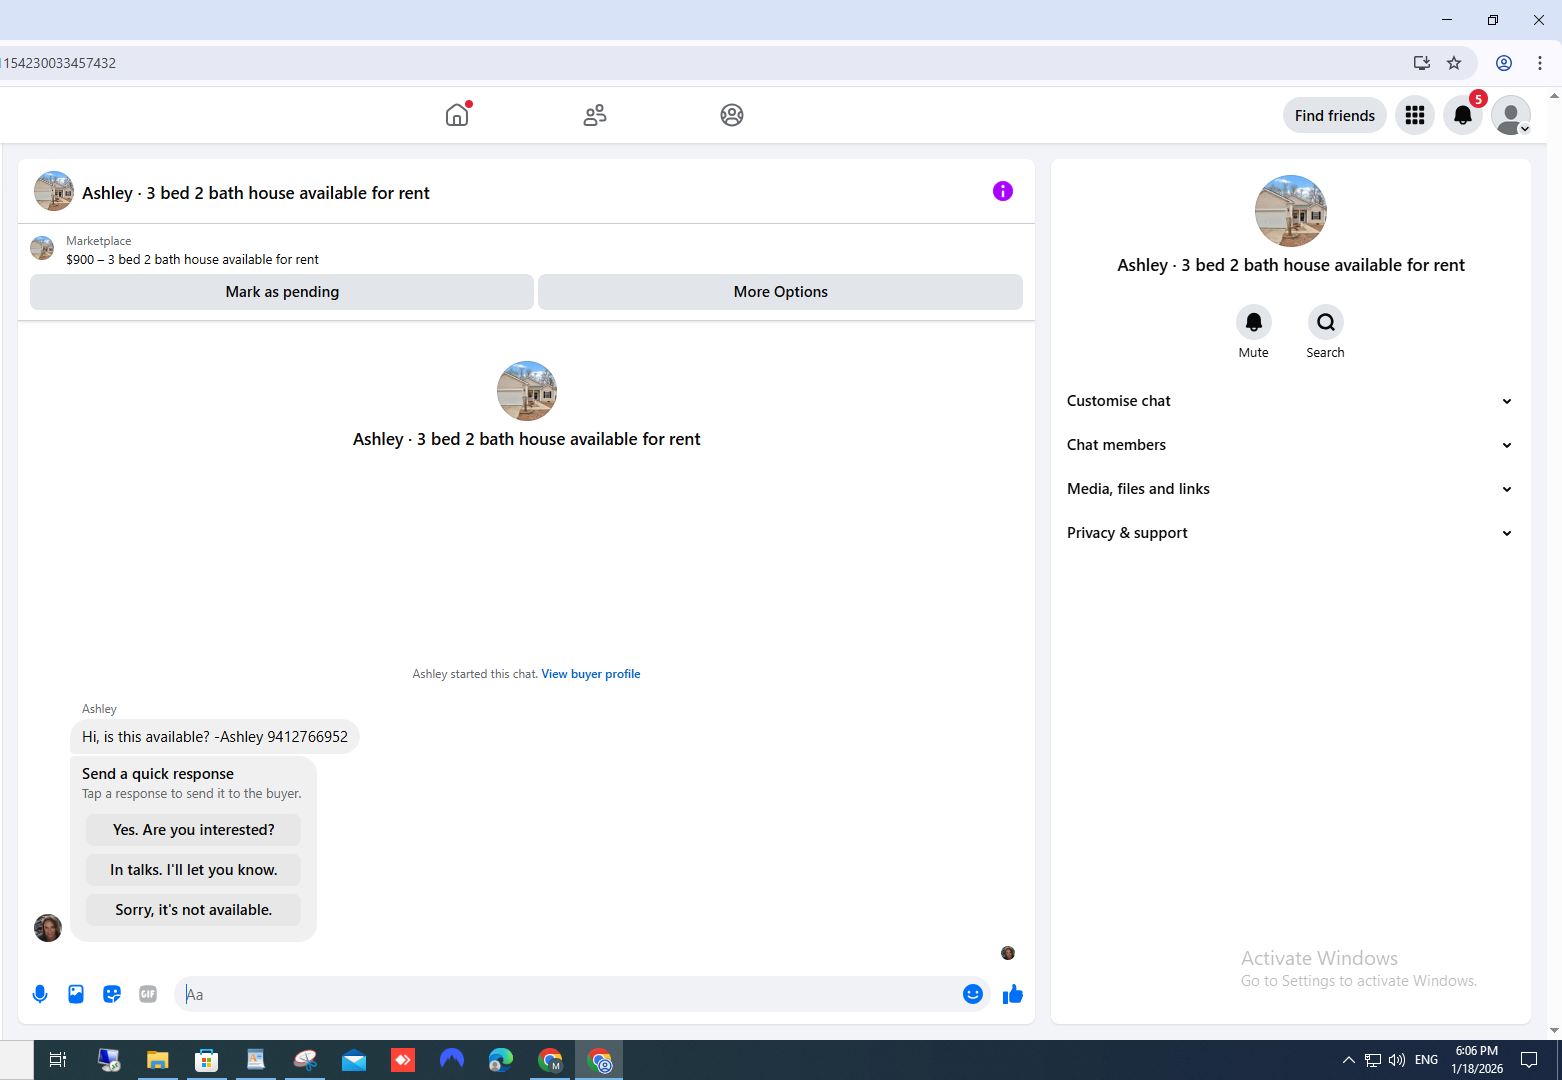This screenshot has height=1080, width=1562.
Task: Send quick reply 'Yes. Are you interested?'
Action: pos(194,830)
